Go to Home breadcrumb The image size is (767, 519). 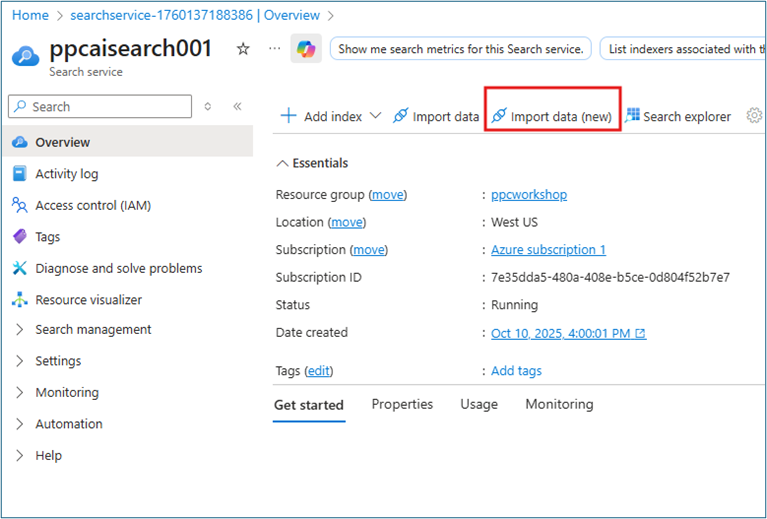30,15
